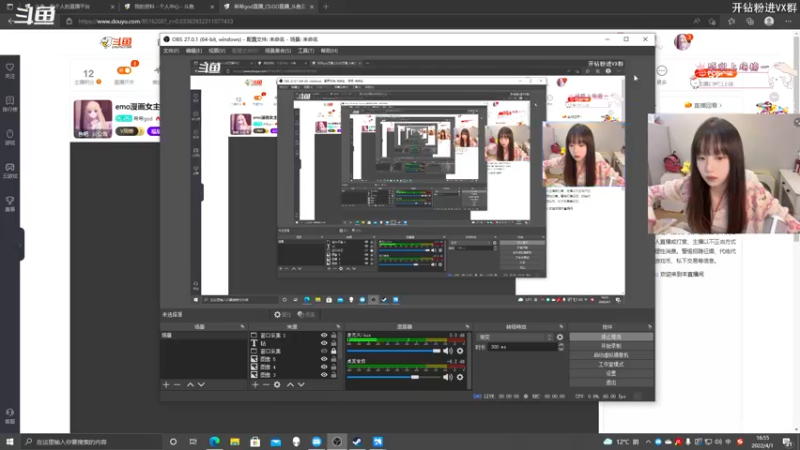Move the scene down with the arrow
The image size is (800, 450).
coord(201,385)
